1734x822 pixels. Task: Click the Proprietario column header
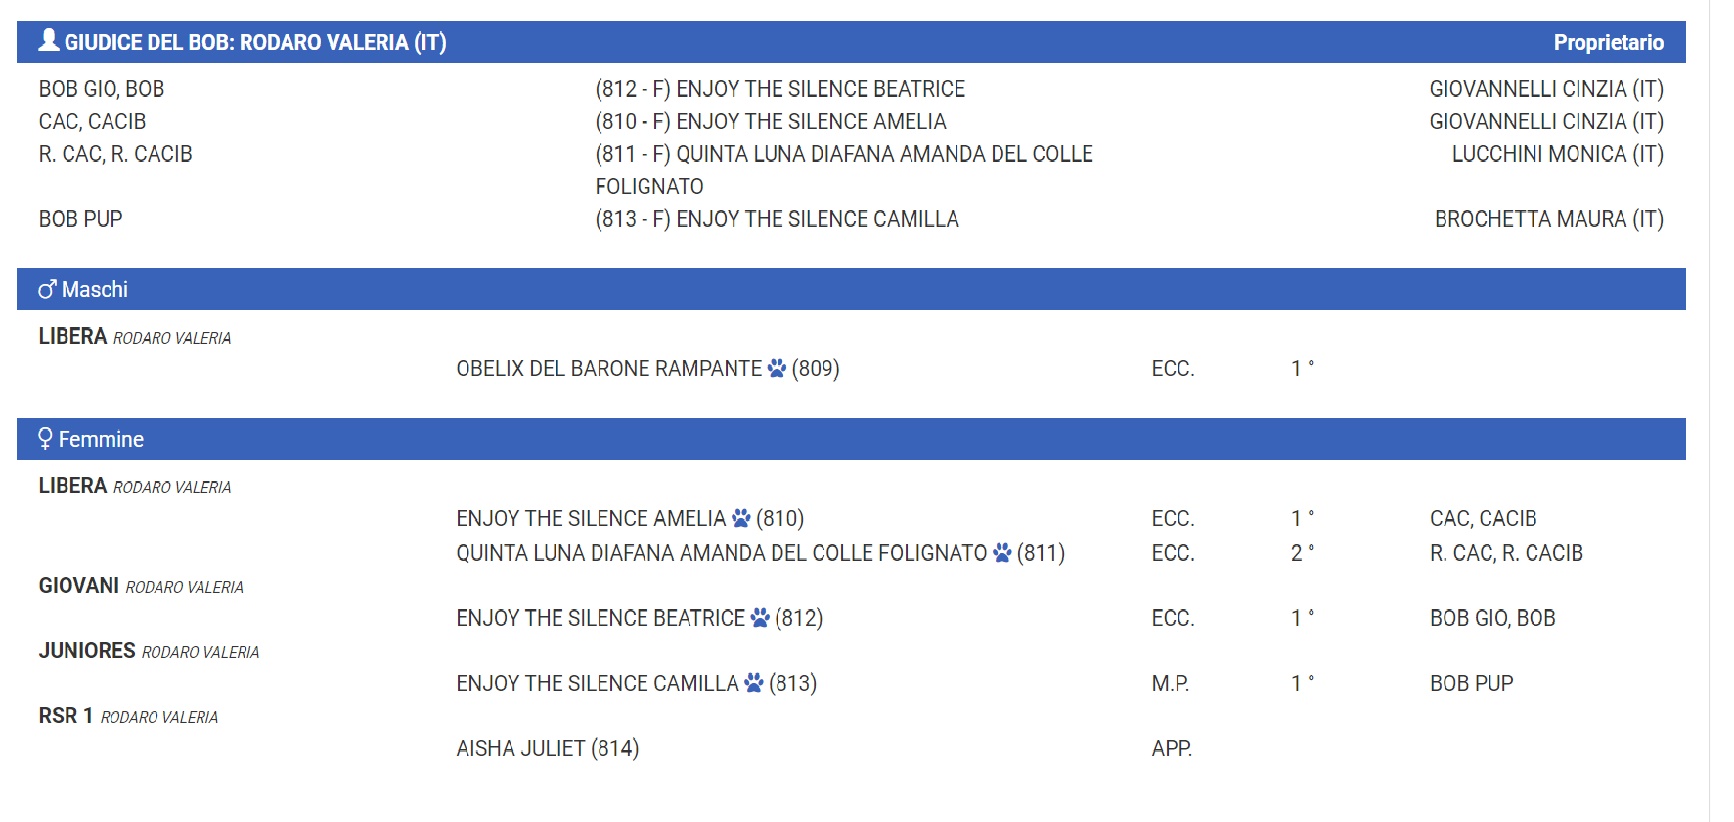(x=1608, y=42)
